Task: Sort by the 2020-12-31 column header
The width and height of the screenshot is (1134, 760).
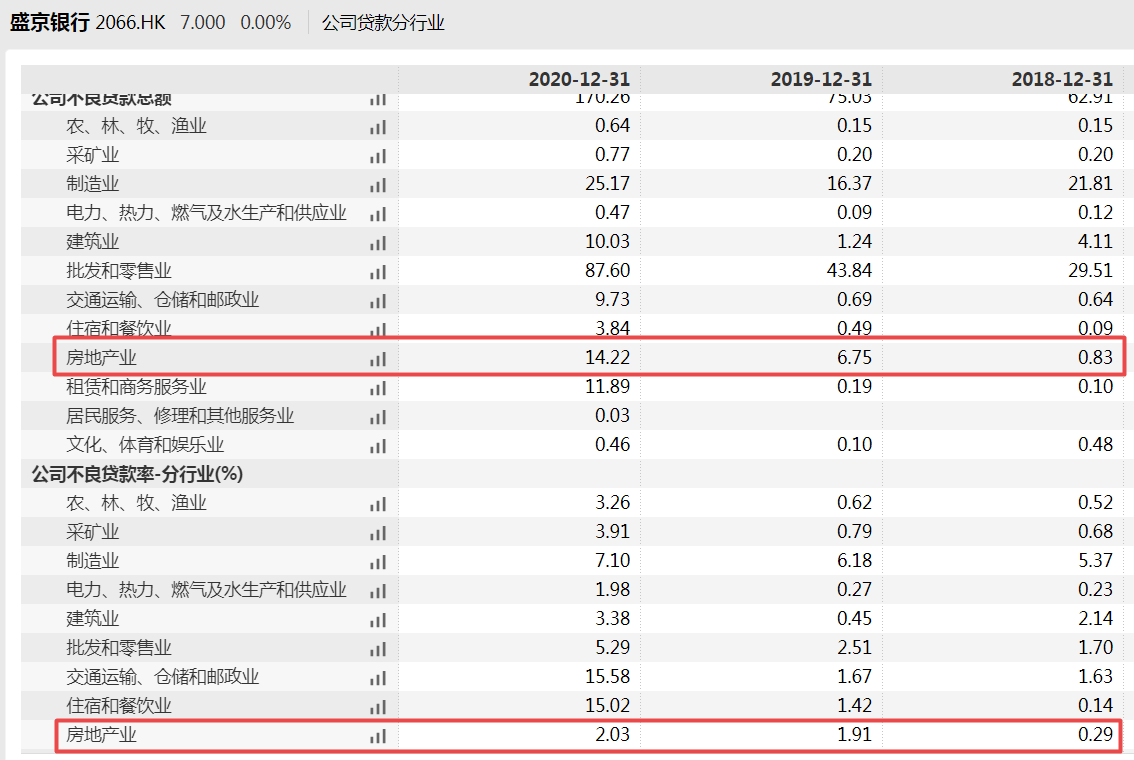Action: pos(578,78)
